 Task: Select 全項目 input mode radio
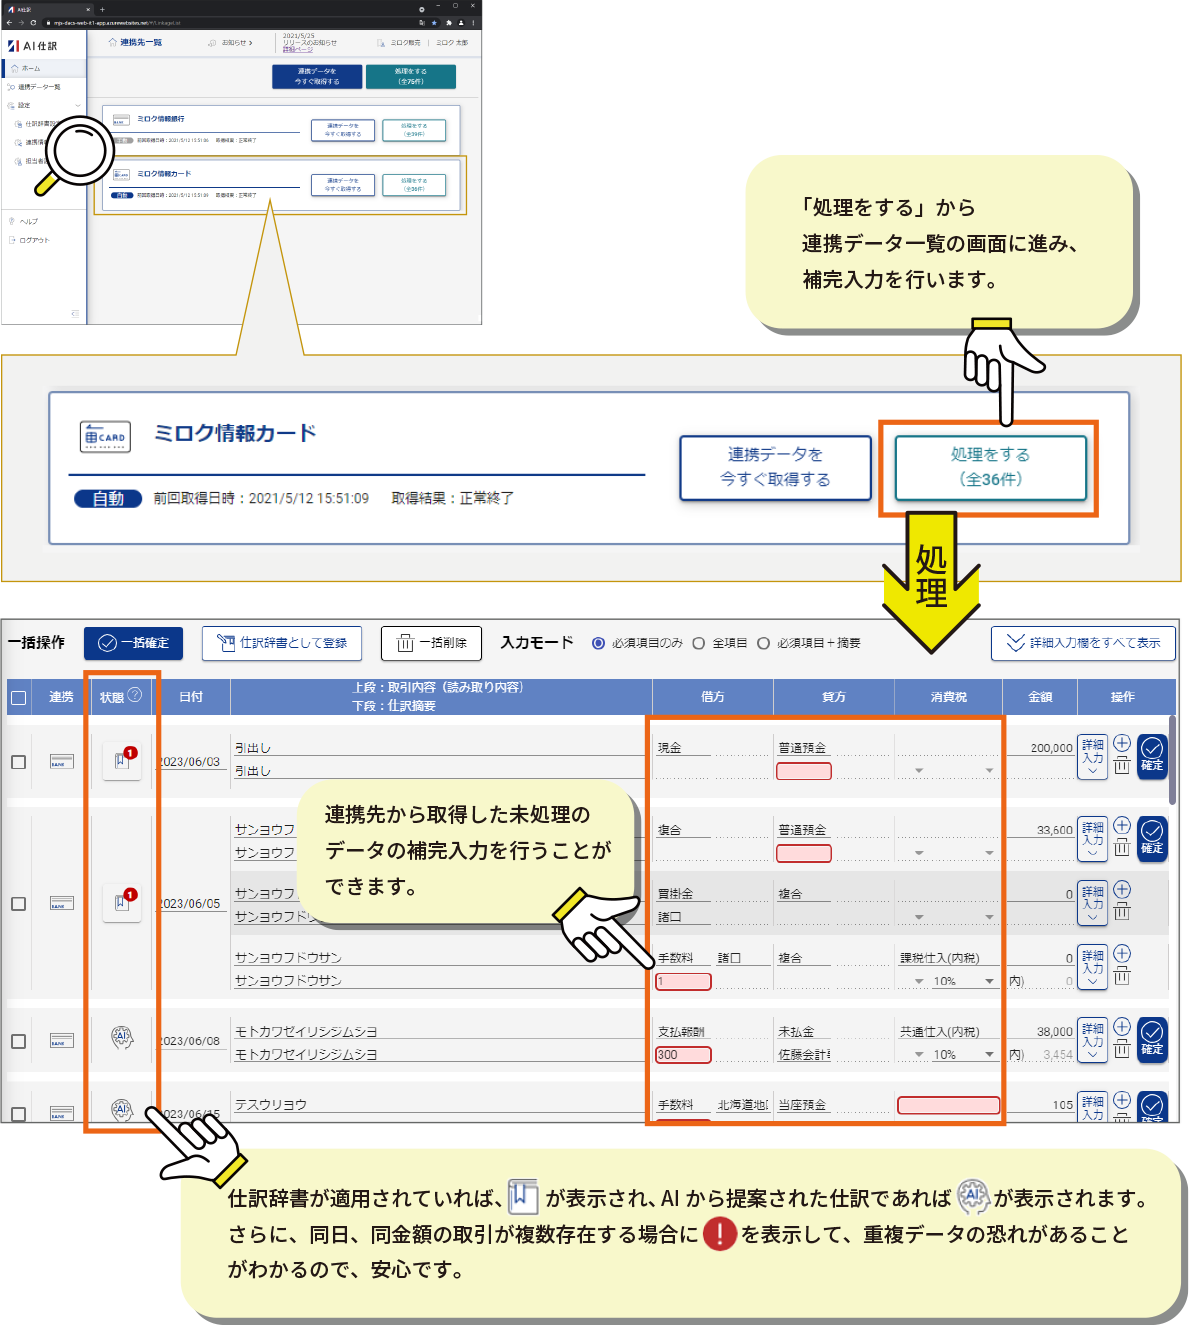[699, 643]
